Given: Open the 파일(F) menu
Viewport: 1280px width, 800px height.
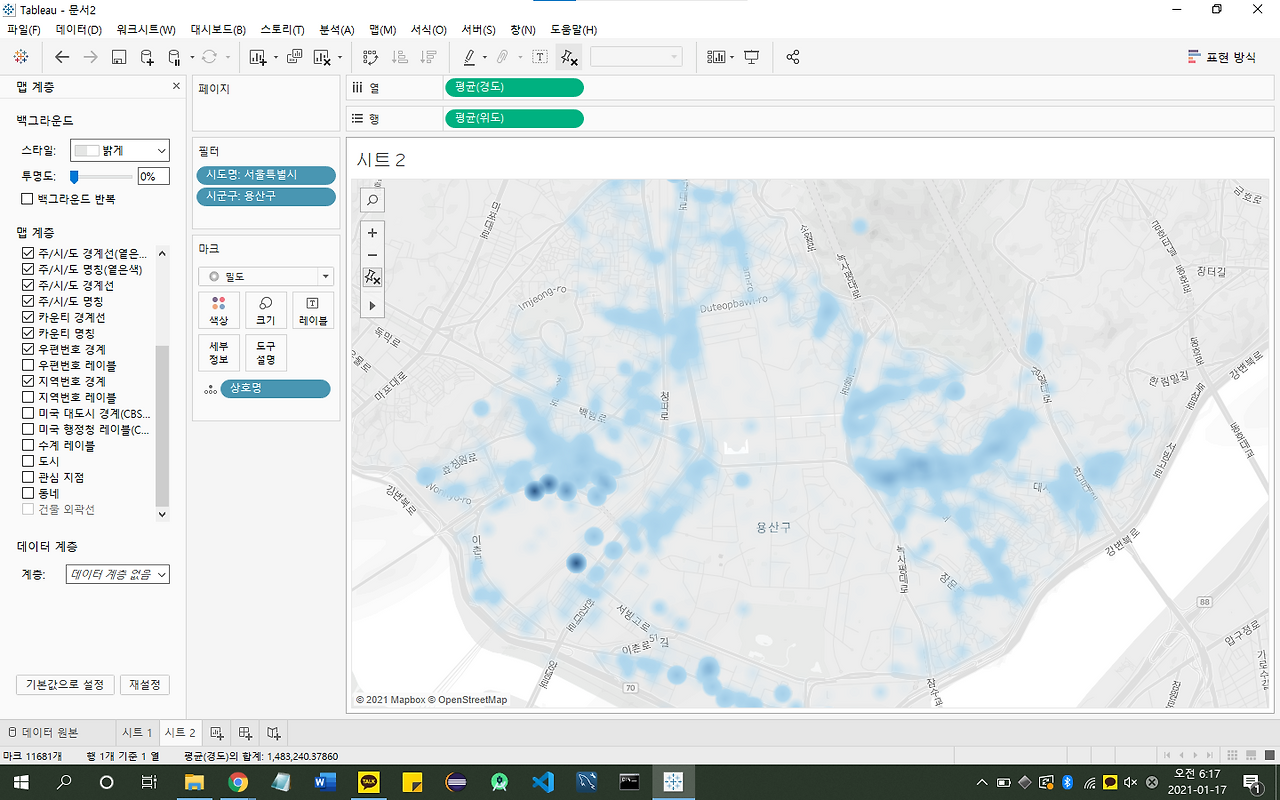Looking at the screenshot, I should point(24,30).
